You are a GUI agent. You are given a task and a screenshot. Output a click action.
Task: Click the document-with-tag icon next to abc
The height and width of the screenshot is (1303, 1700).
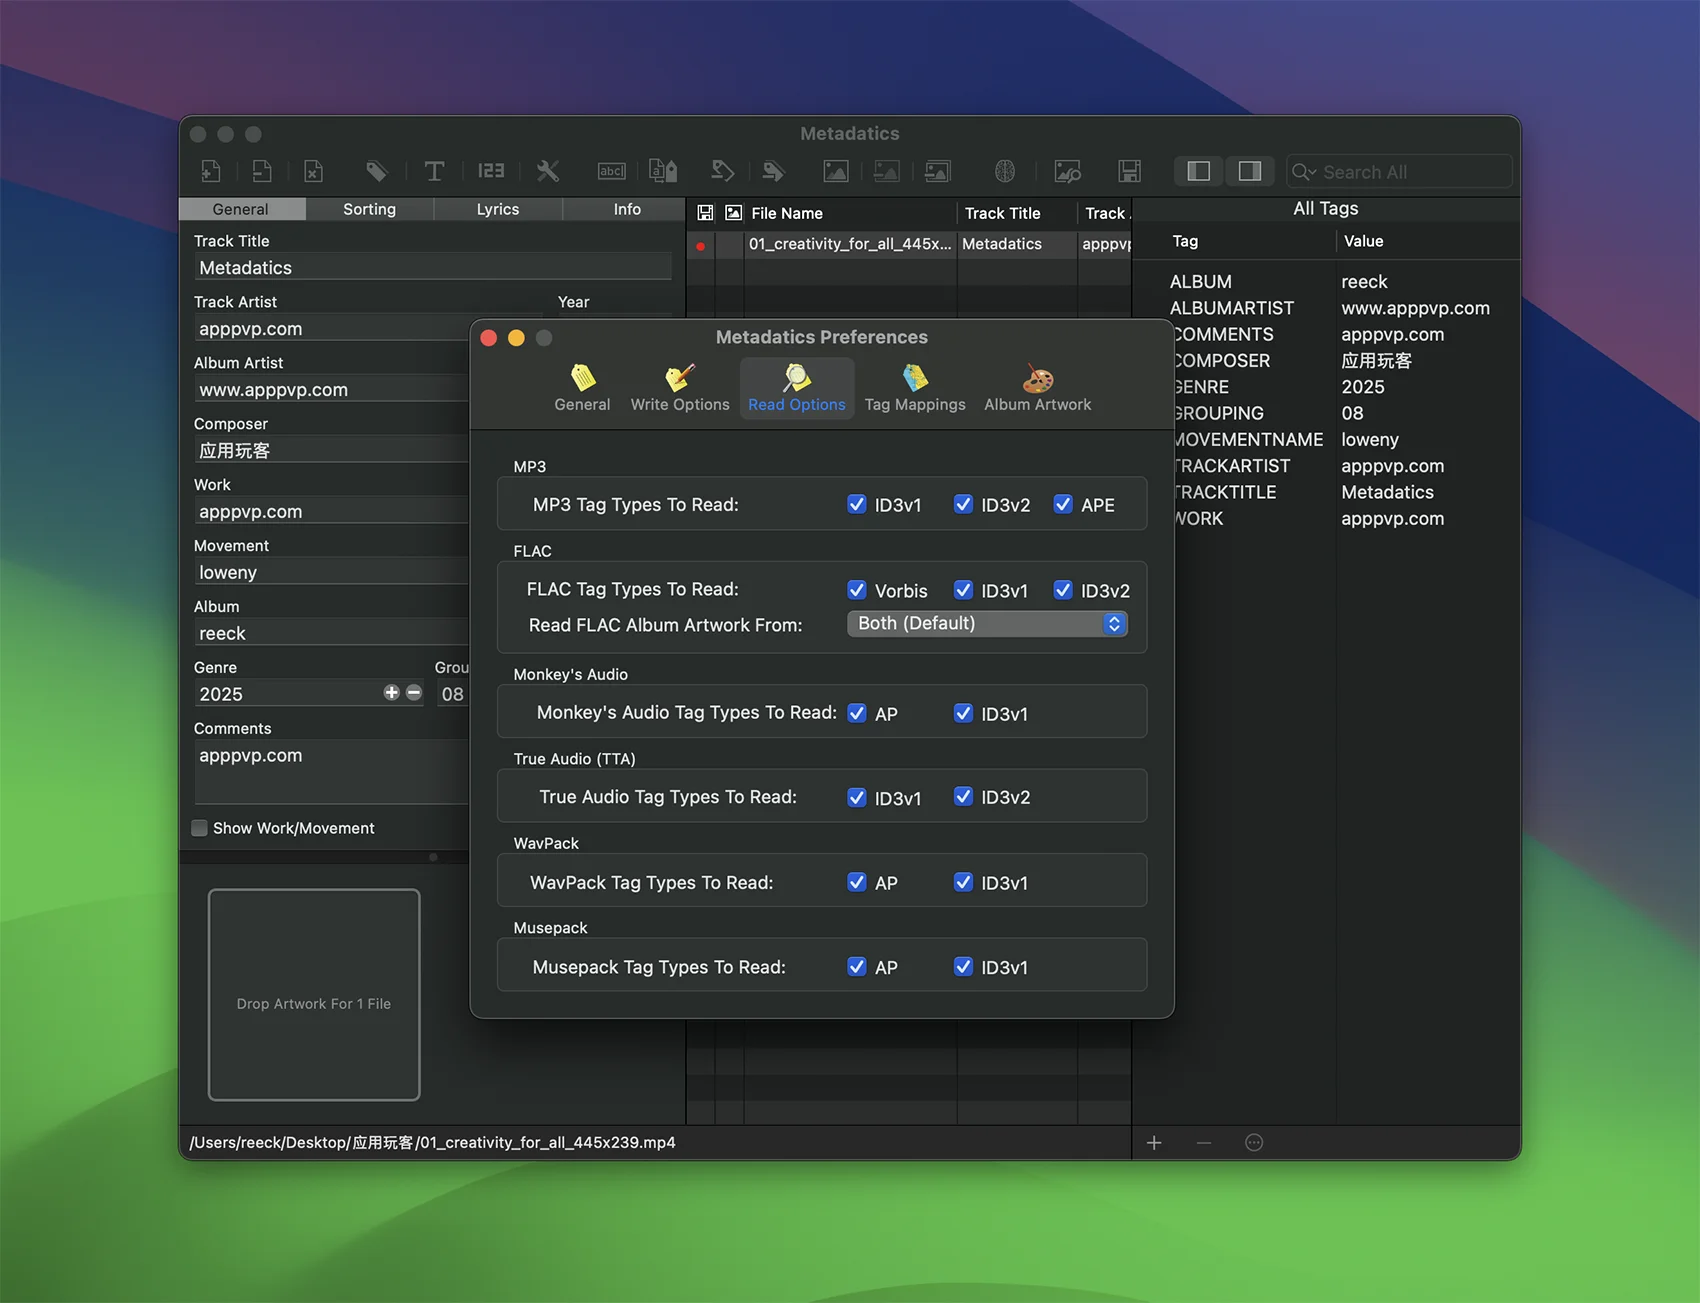pos(663,171)
